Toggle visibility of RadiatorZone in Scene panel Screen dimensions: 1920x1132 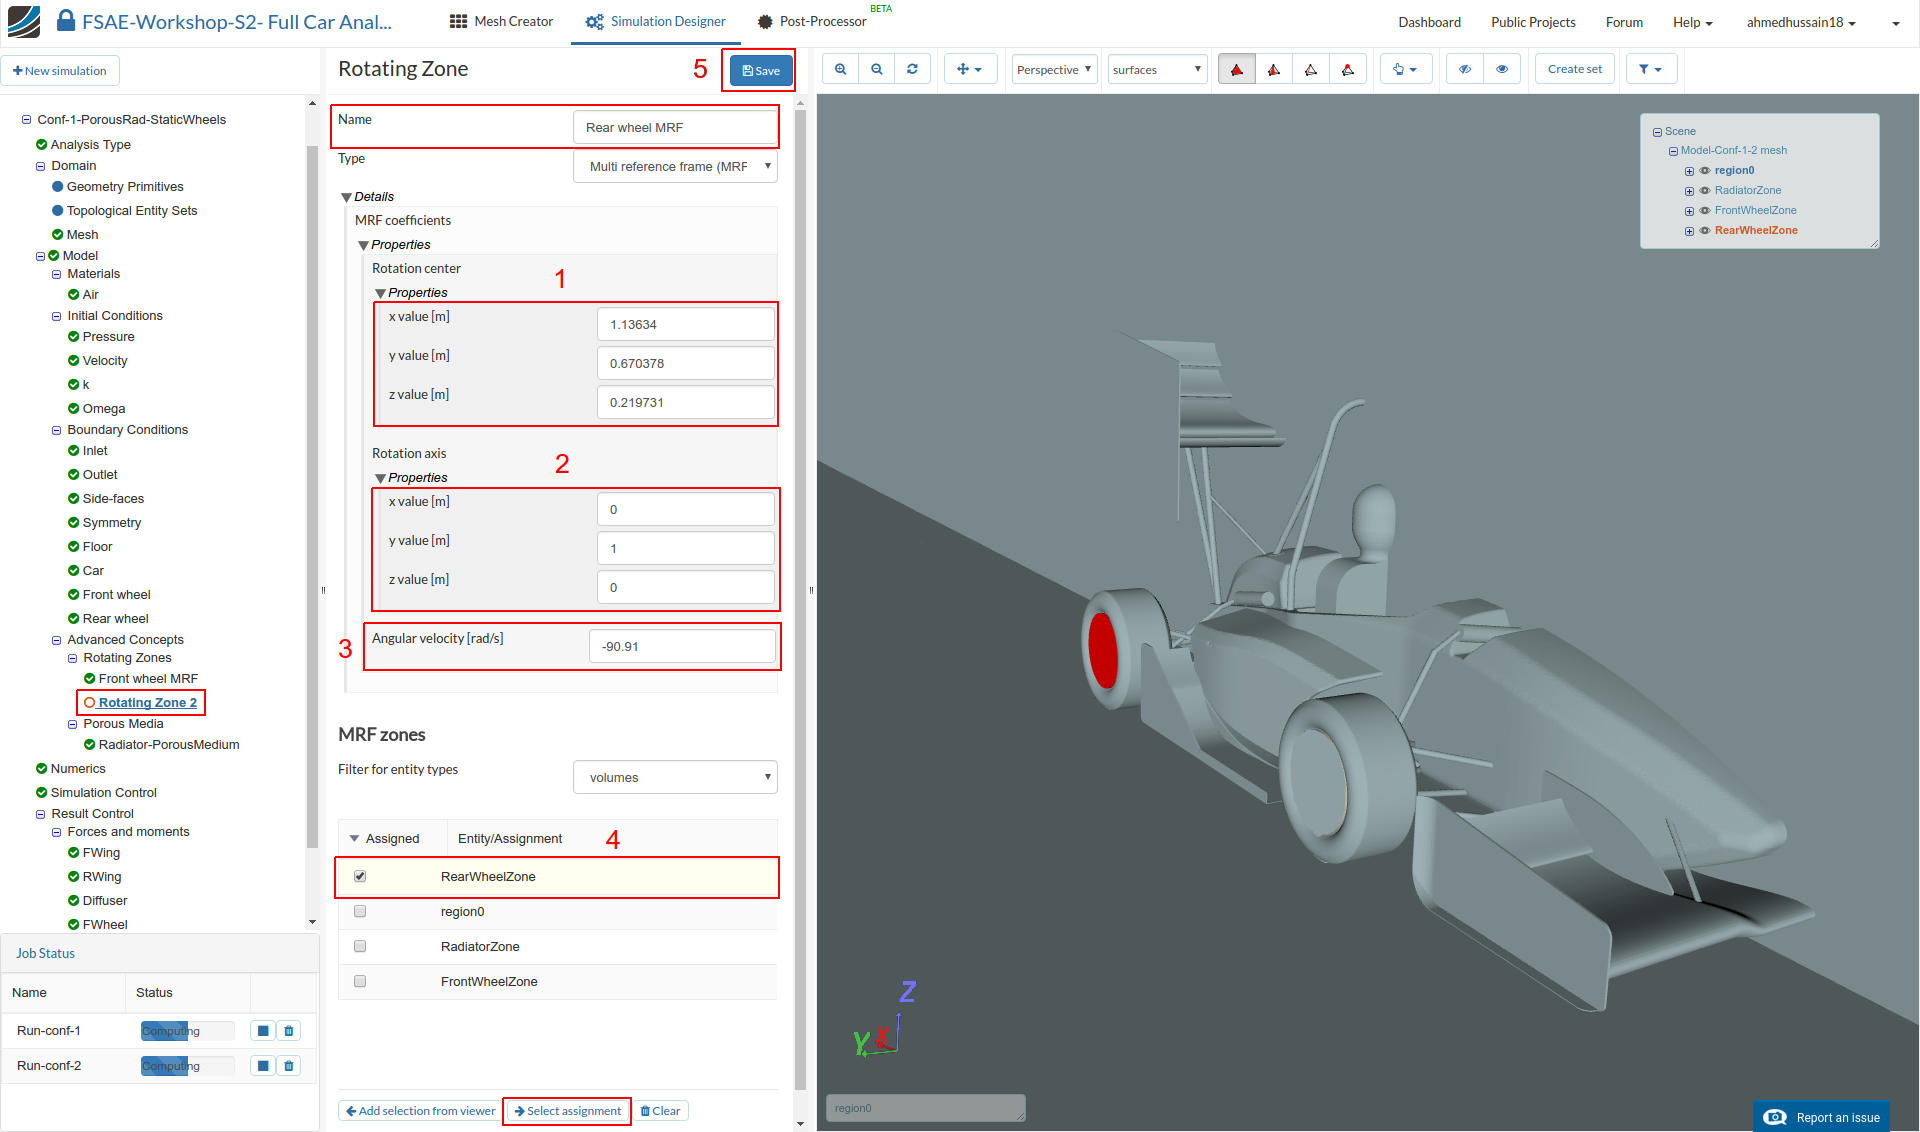point(1705,190)
